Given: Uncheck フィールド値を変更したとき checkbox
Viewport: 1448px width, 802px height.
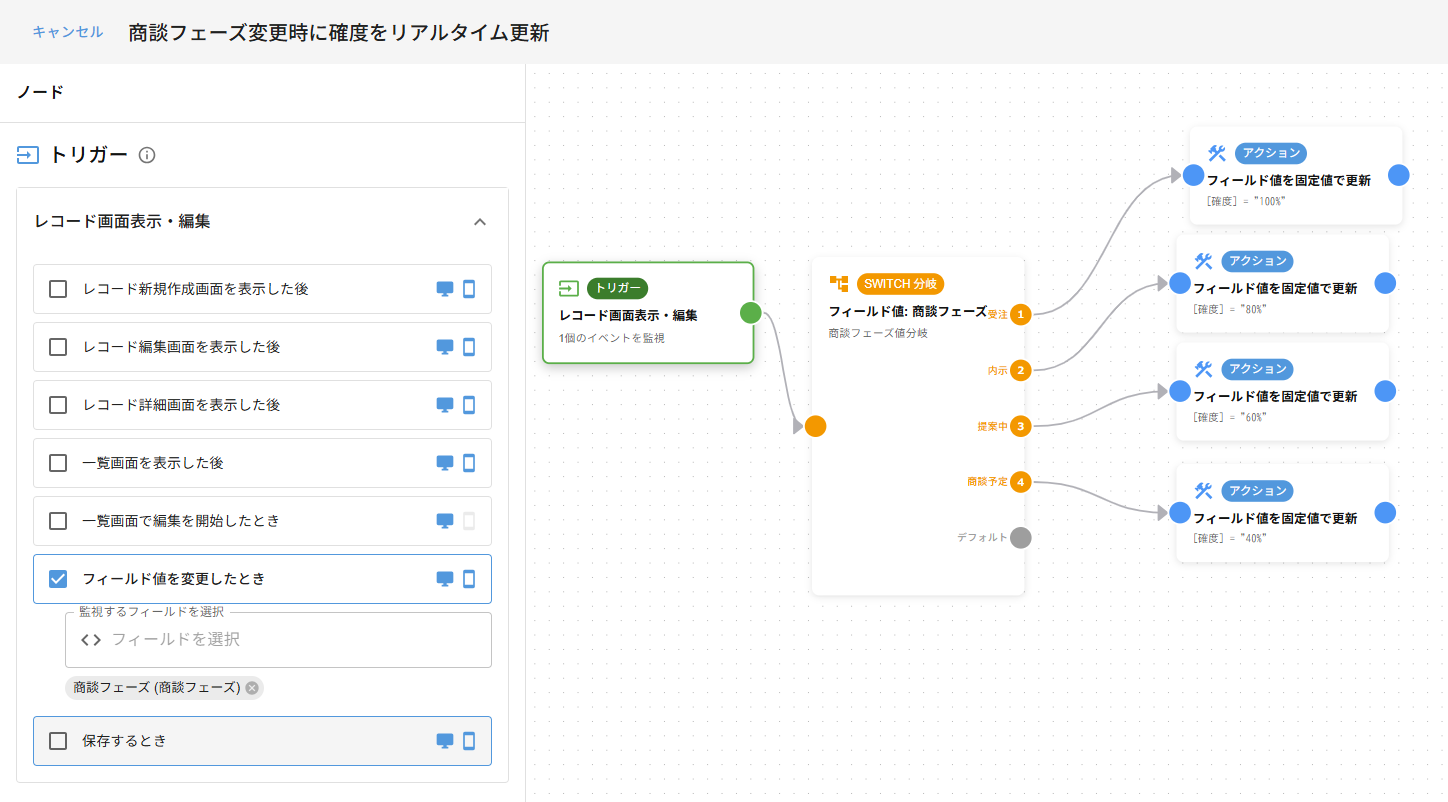Looking at the screenshot, I should click(x=58, y=579).
